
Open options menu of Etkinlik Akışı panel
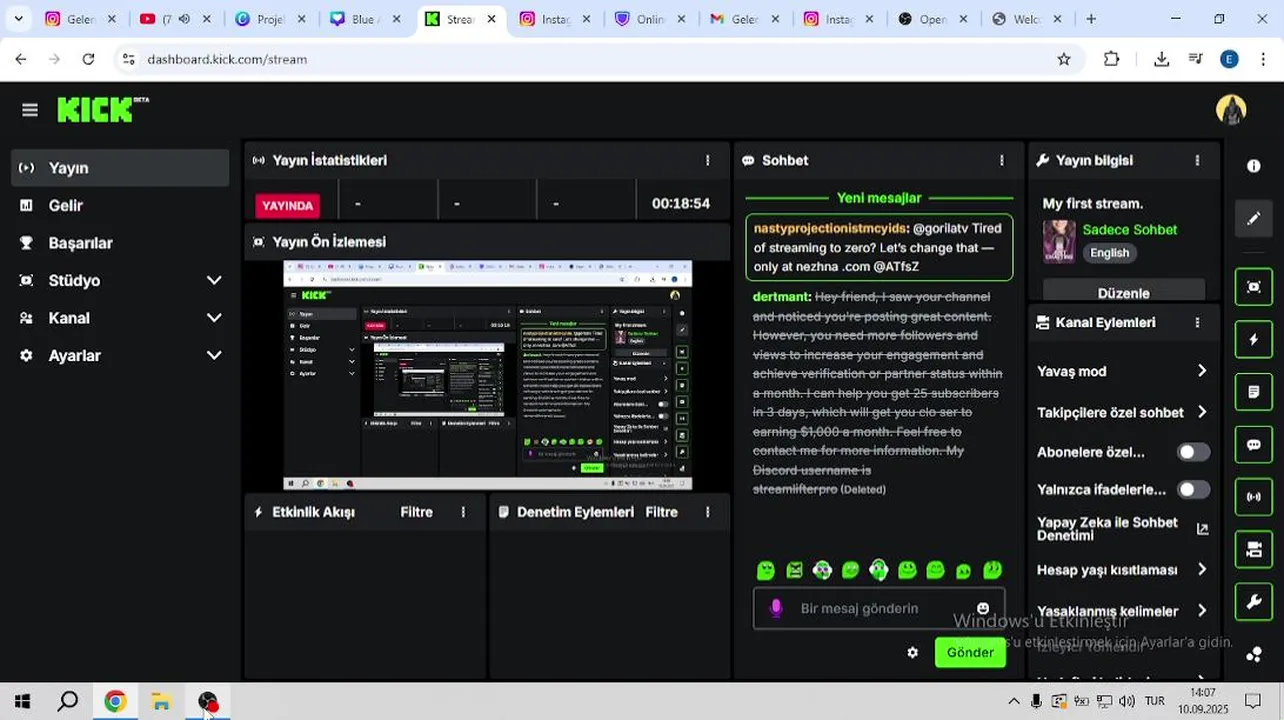(463, 512)
